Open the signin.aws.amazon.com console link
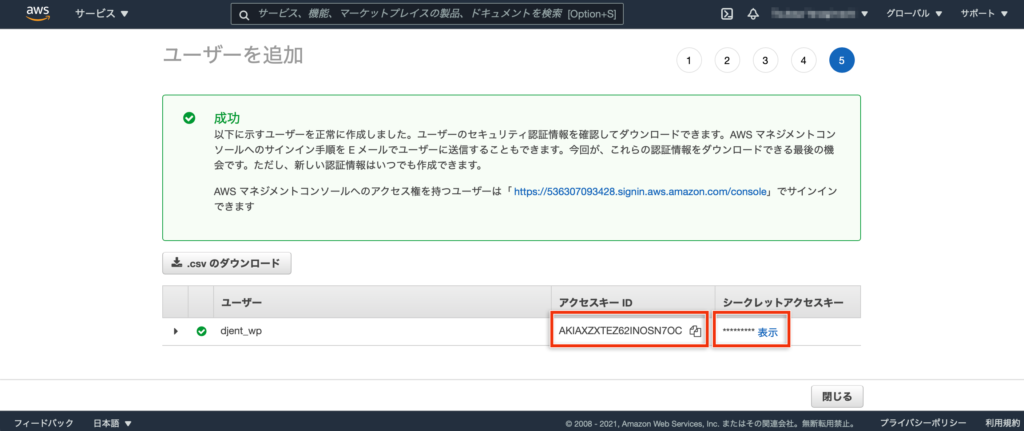 click(639, 192)
